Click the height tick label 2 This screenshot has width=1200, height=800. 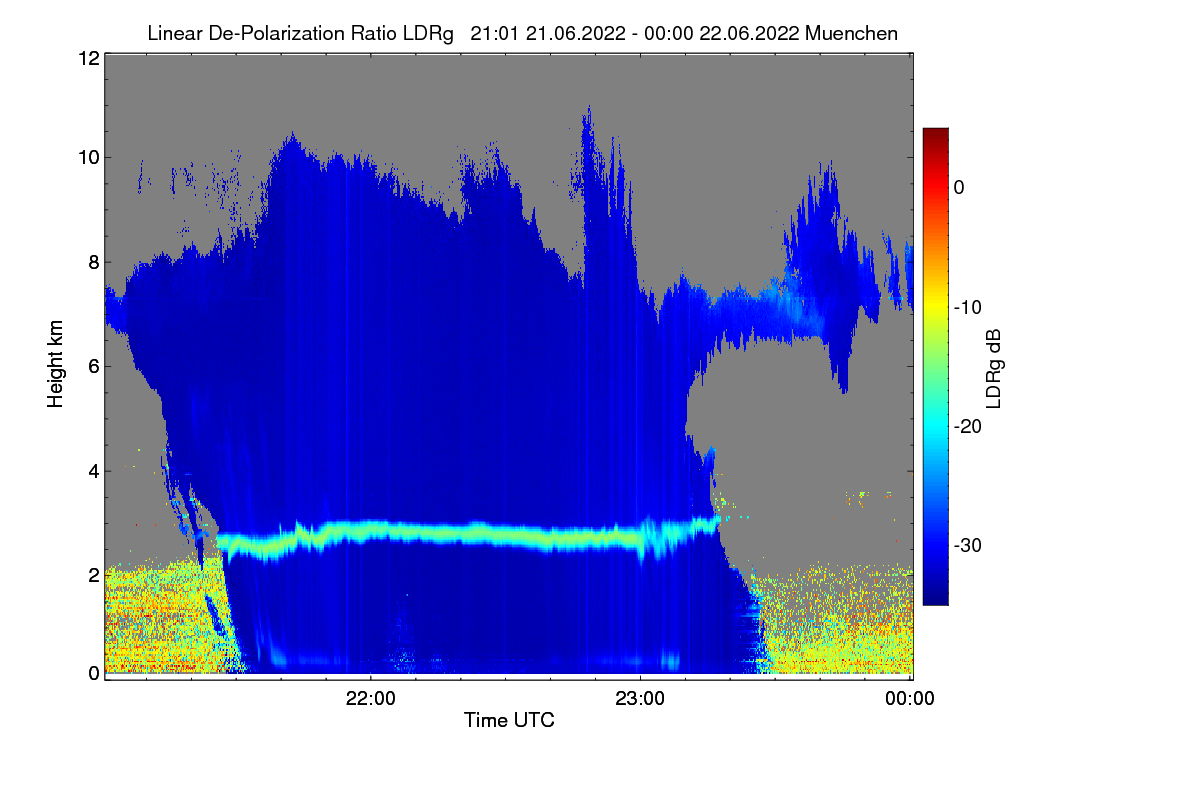93,574
